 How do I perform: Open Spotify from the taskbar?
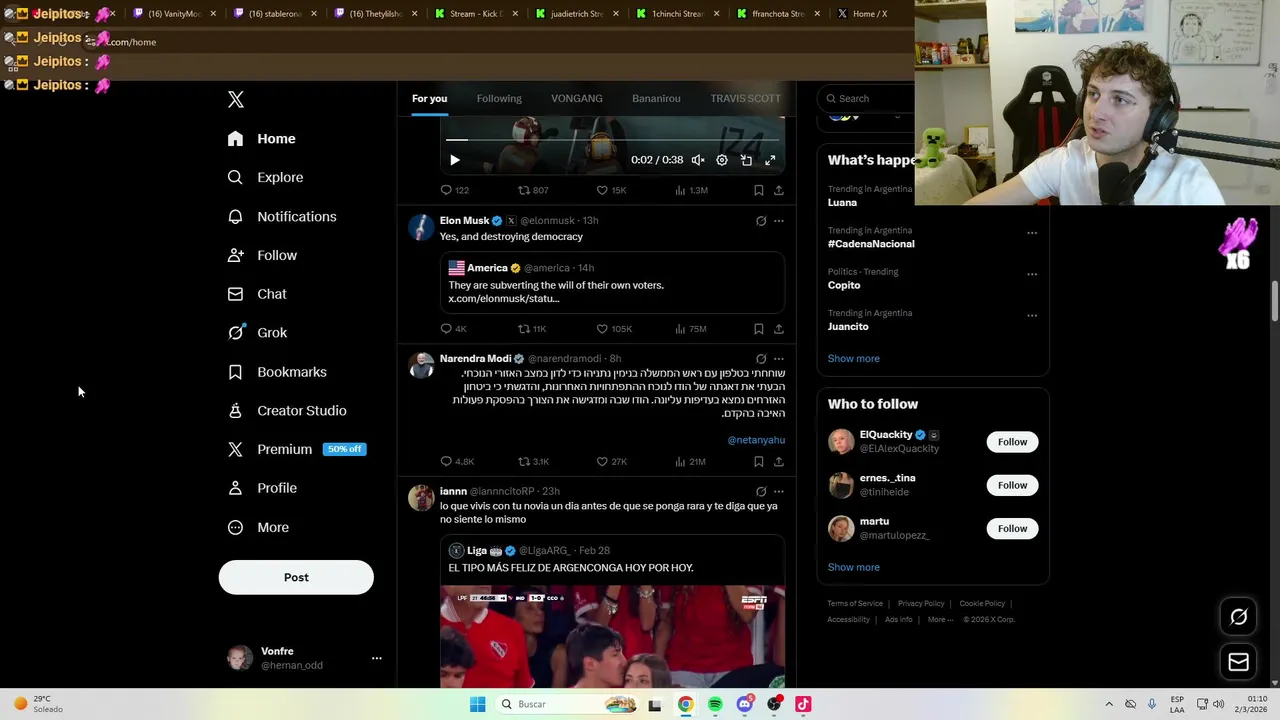(715, 704)
